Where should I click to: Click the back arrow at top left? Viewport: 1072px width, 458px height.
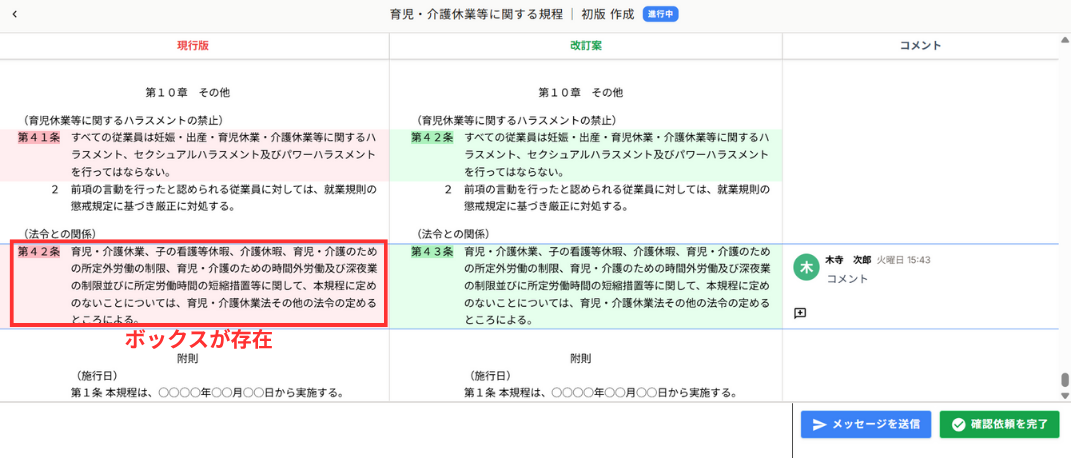(14, 15)
